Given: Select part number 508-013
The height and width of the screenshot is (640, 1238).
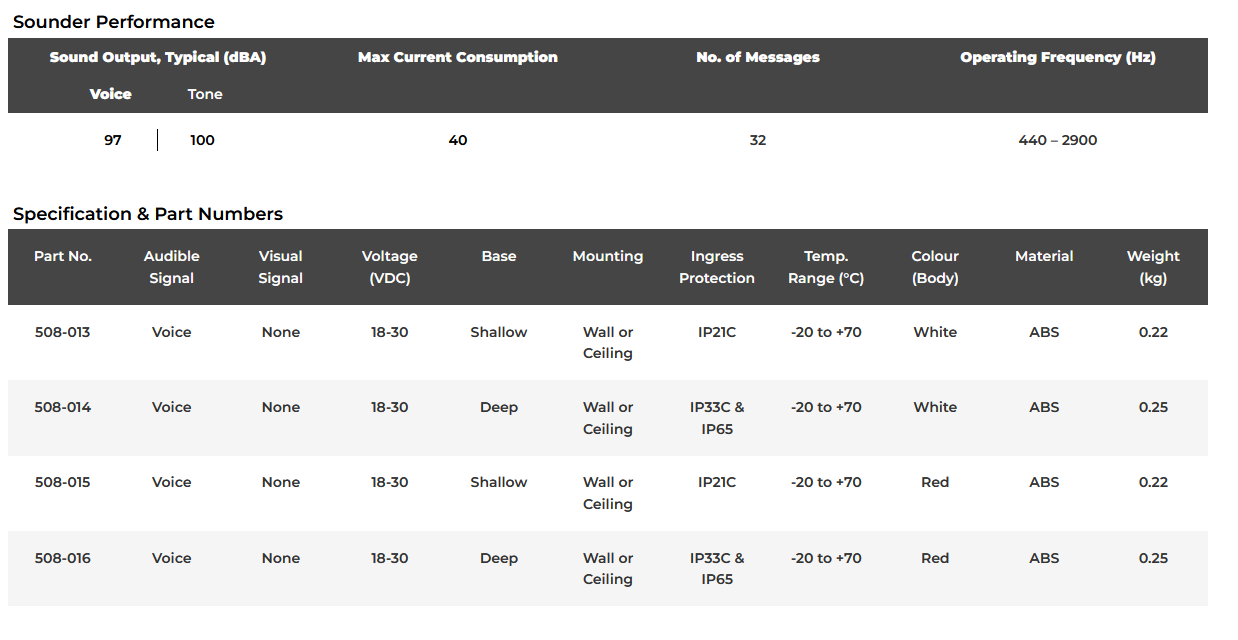Looking at the screenshot, I should point(63,332).
